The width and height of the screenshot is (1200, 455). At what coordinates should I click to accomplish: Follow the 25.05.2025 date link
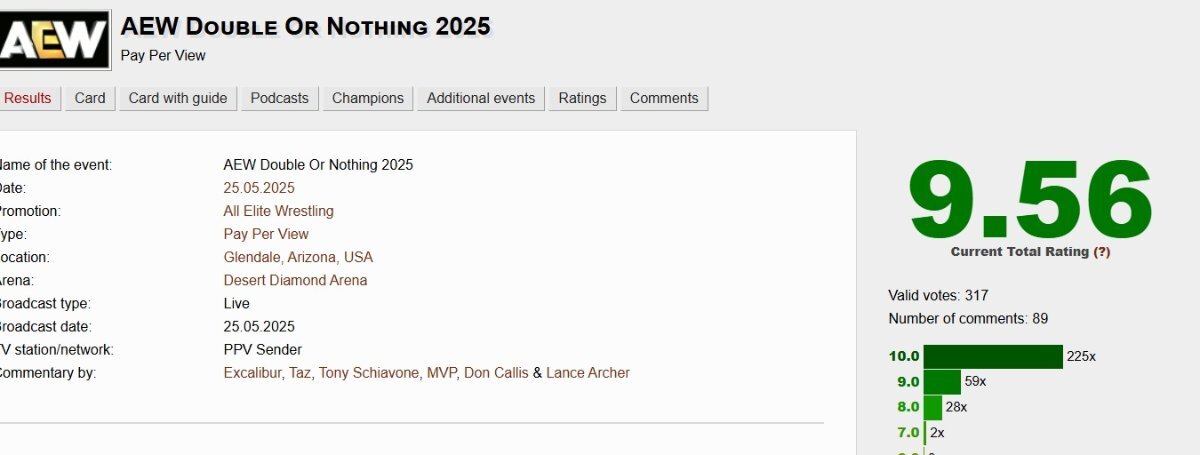click(x=259, y=188)
